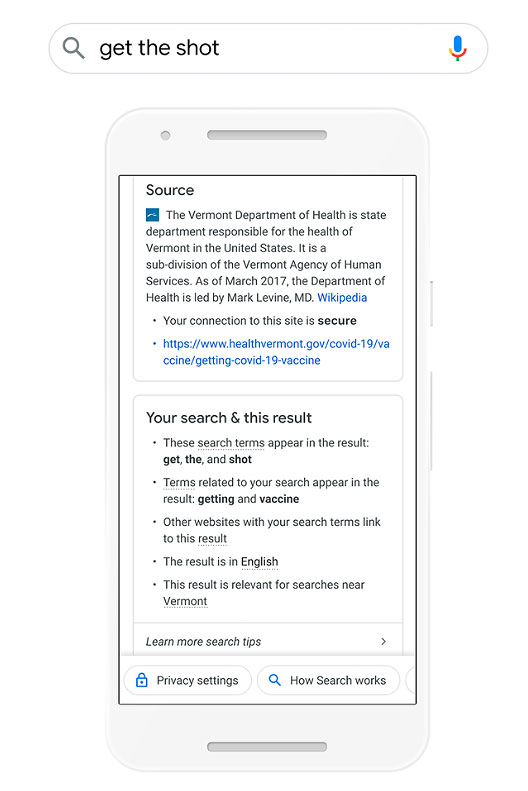The height and width of the screenshot is (791, 528).
Task: Click the magnifying glass search icon
Action: pyautogui.click(x=73, y=48)
